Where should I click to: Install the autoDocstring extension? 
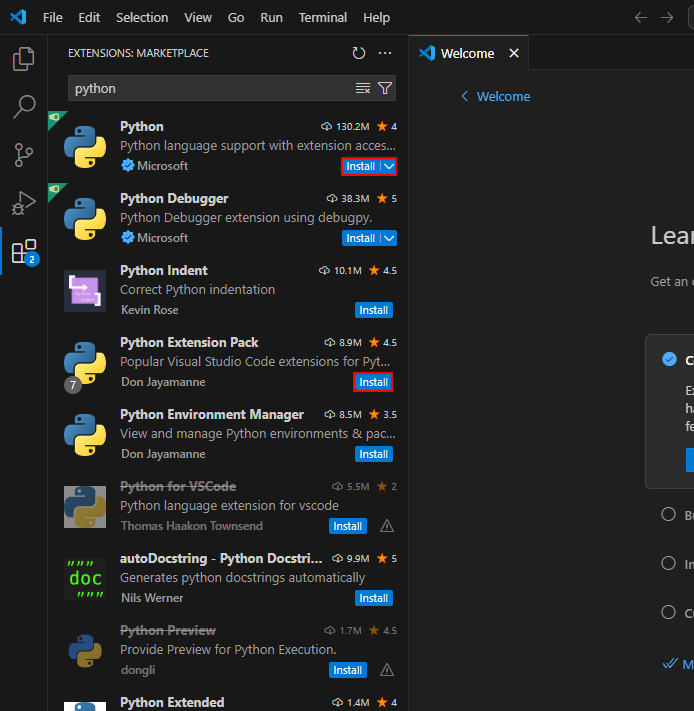pyautogui.click(x=374, y=598)
